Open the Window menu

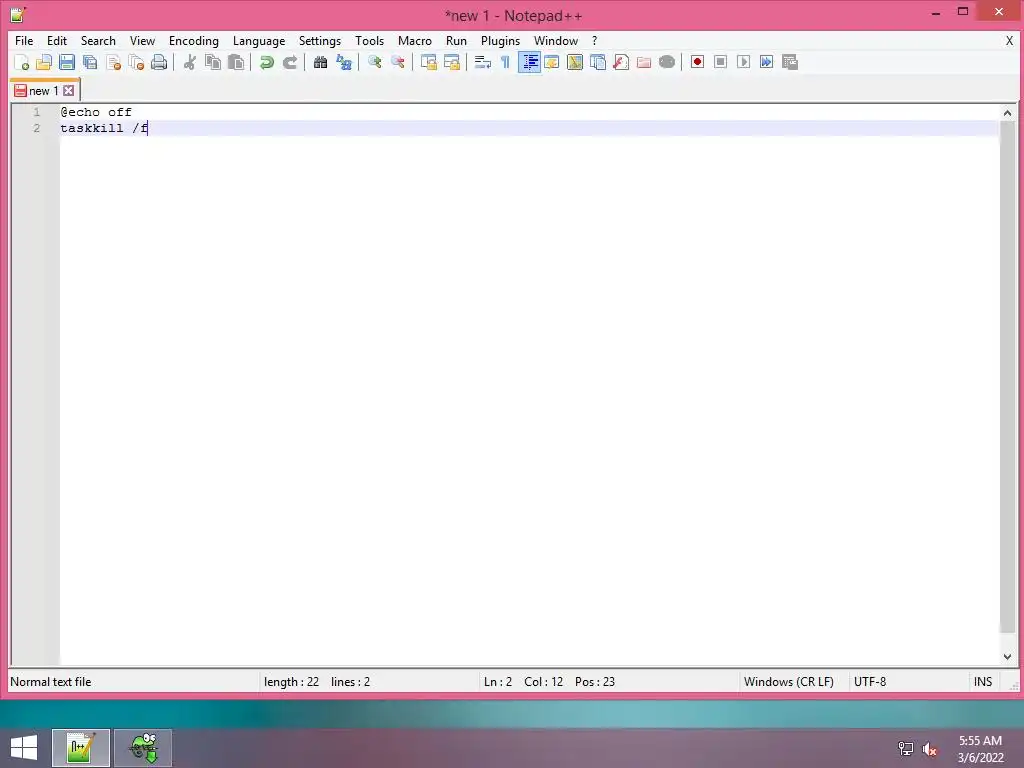click(556, 40)
